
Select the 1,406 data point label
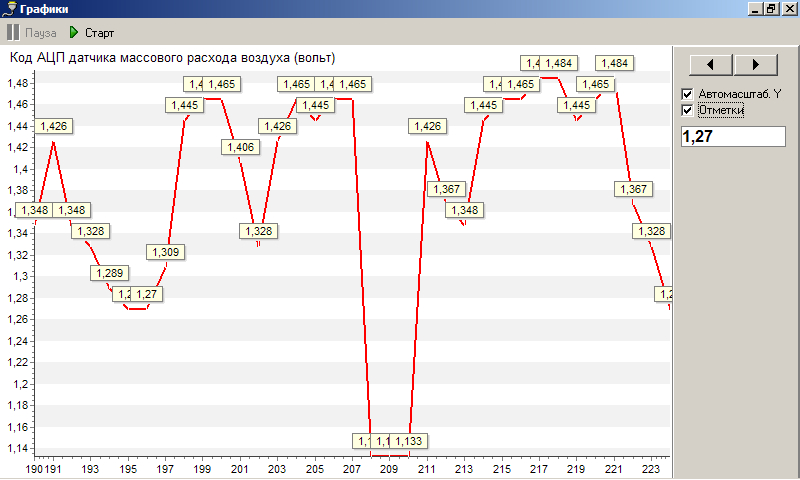(x=240, y=147)
